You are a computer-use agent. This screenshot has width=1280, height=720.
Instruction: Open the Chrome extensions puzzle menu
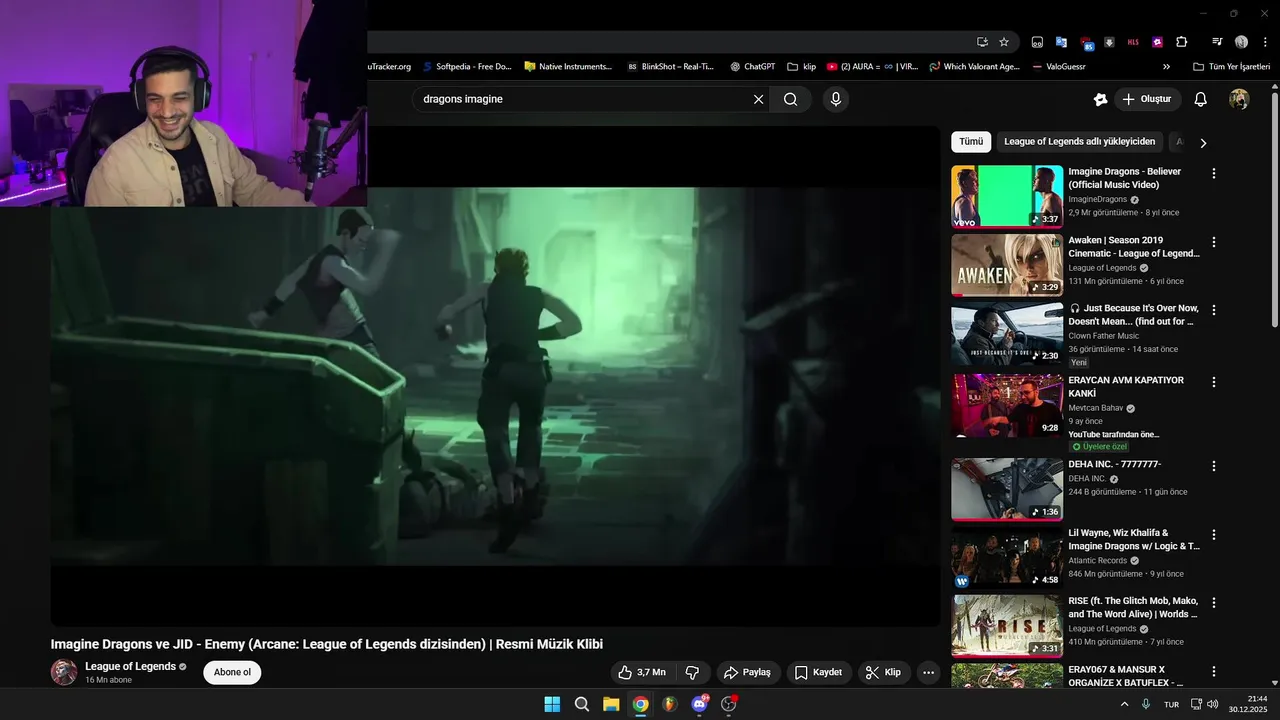(1181, 42)
